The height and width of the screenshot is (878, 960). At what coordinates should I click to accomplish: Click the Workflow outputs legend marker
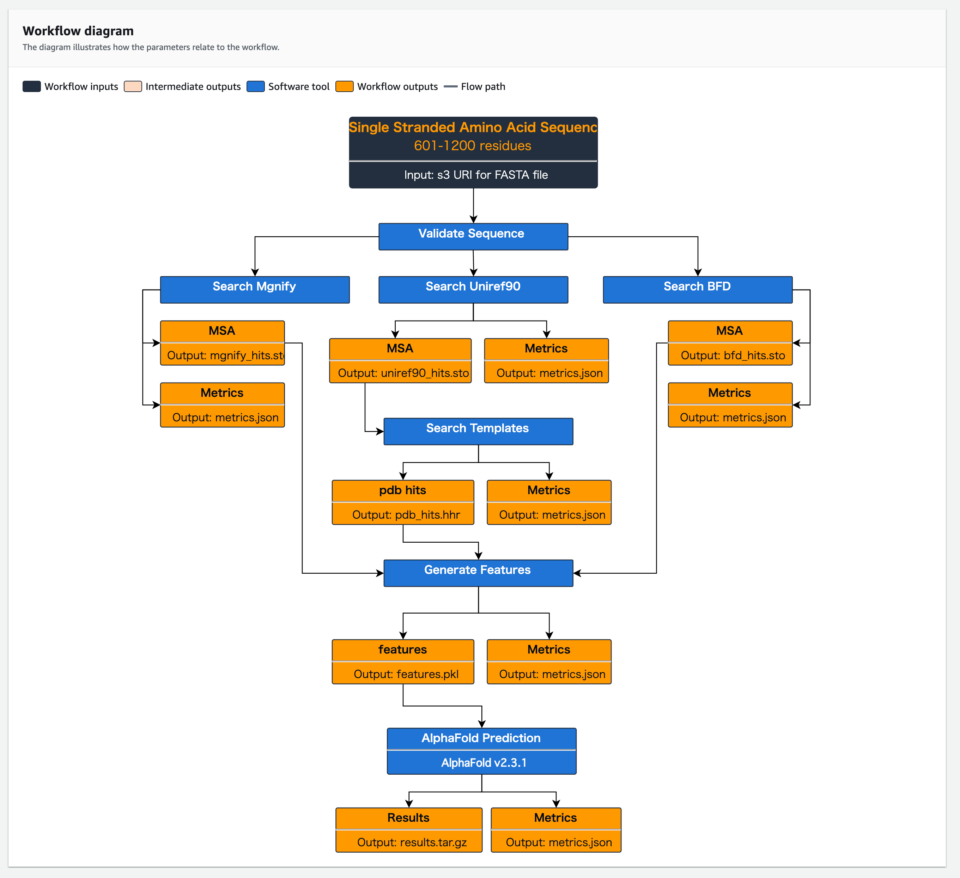(345, 87)
